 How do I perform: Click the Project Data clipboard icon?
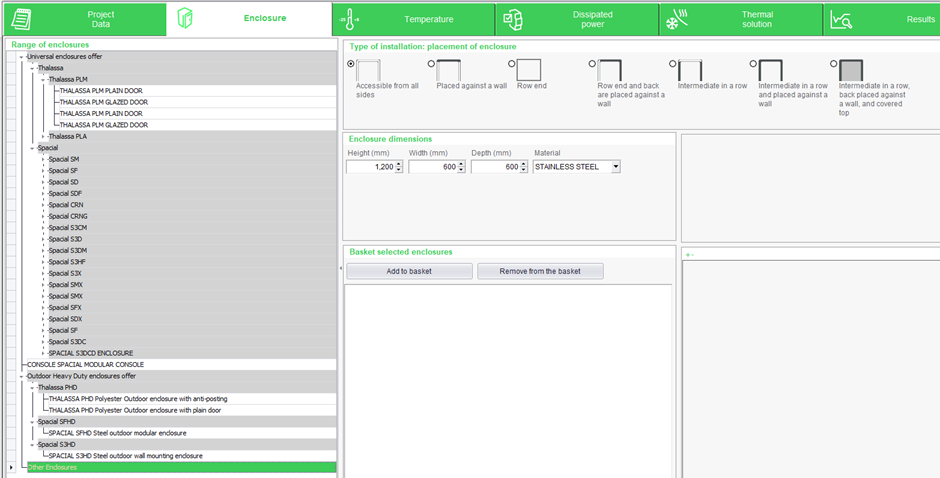pyautogui.click(x=21, y=19)
